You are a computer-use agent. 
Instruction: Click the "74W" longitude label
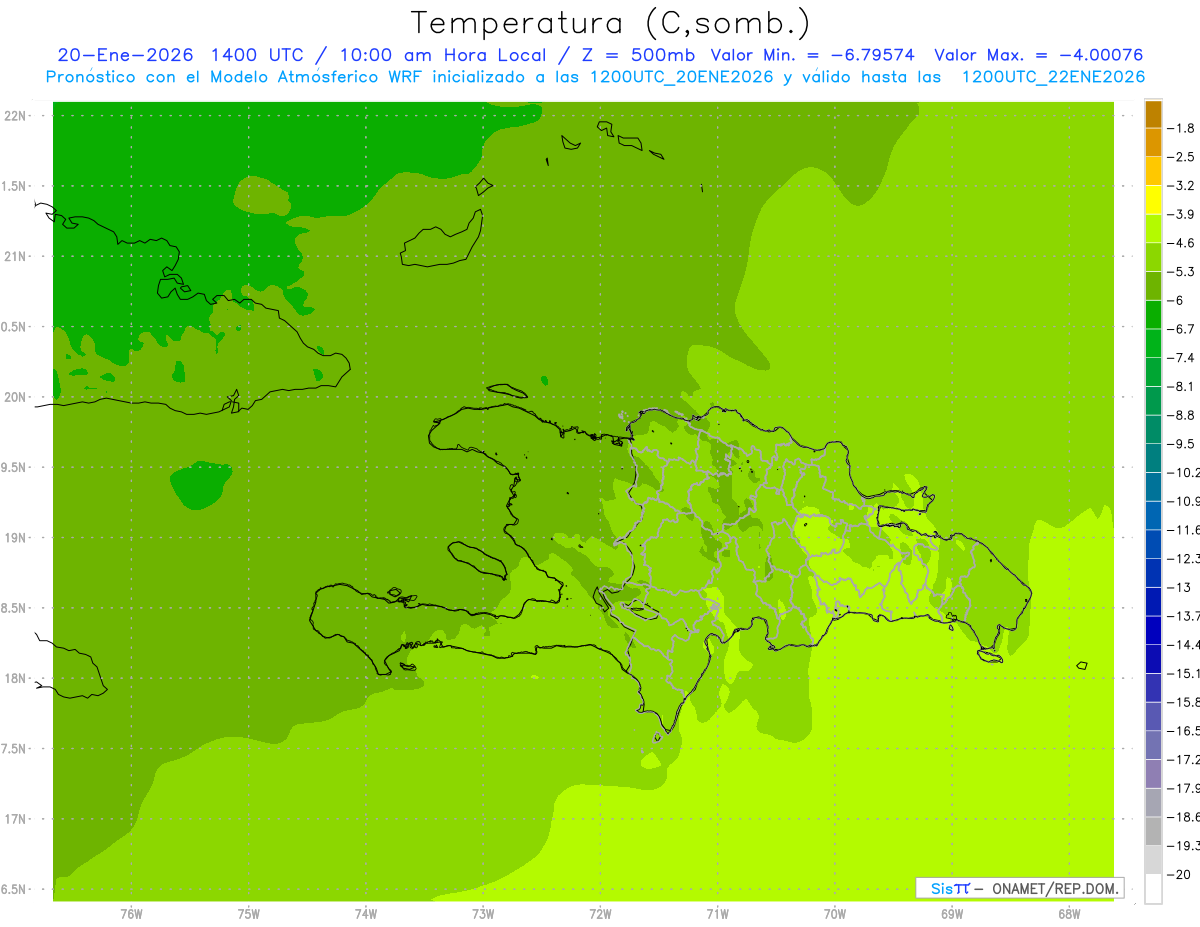365,913
